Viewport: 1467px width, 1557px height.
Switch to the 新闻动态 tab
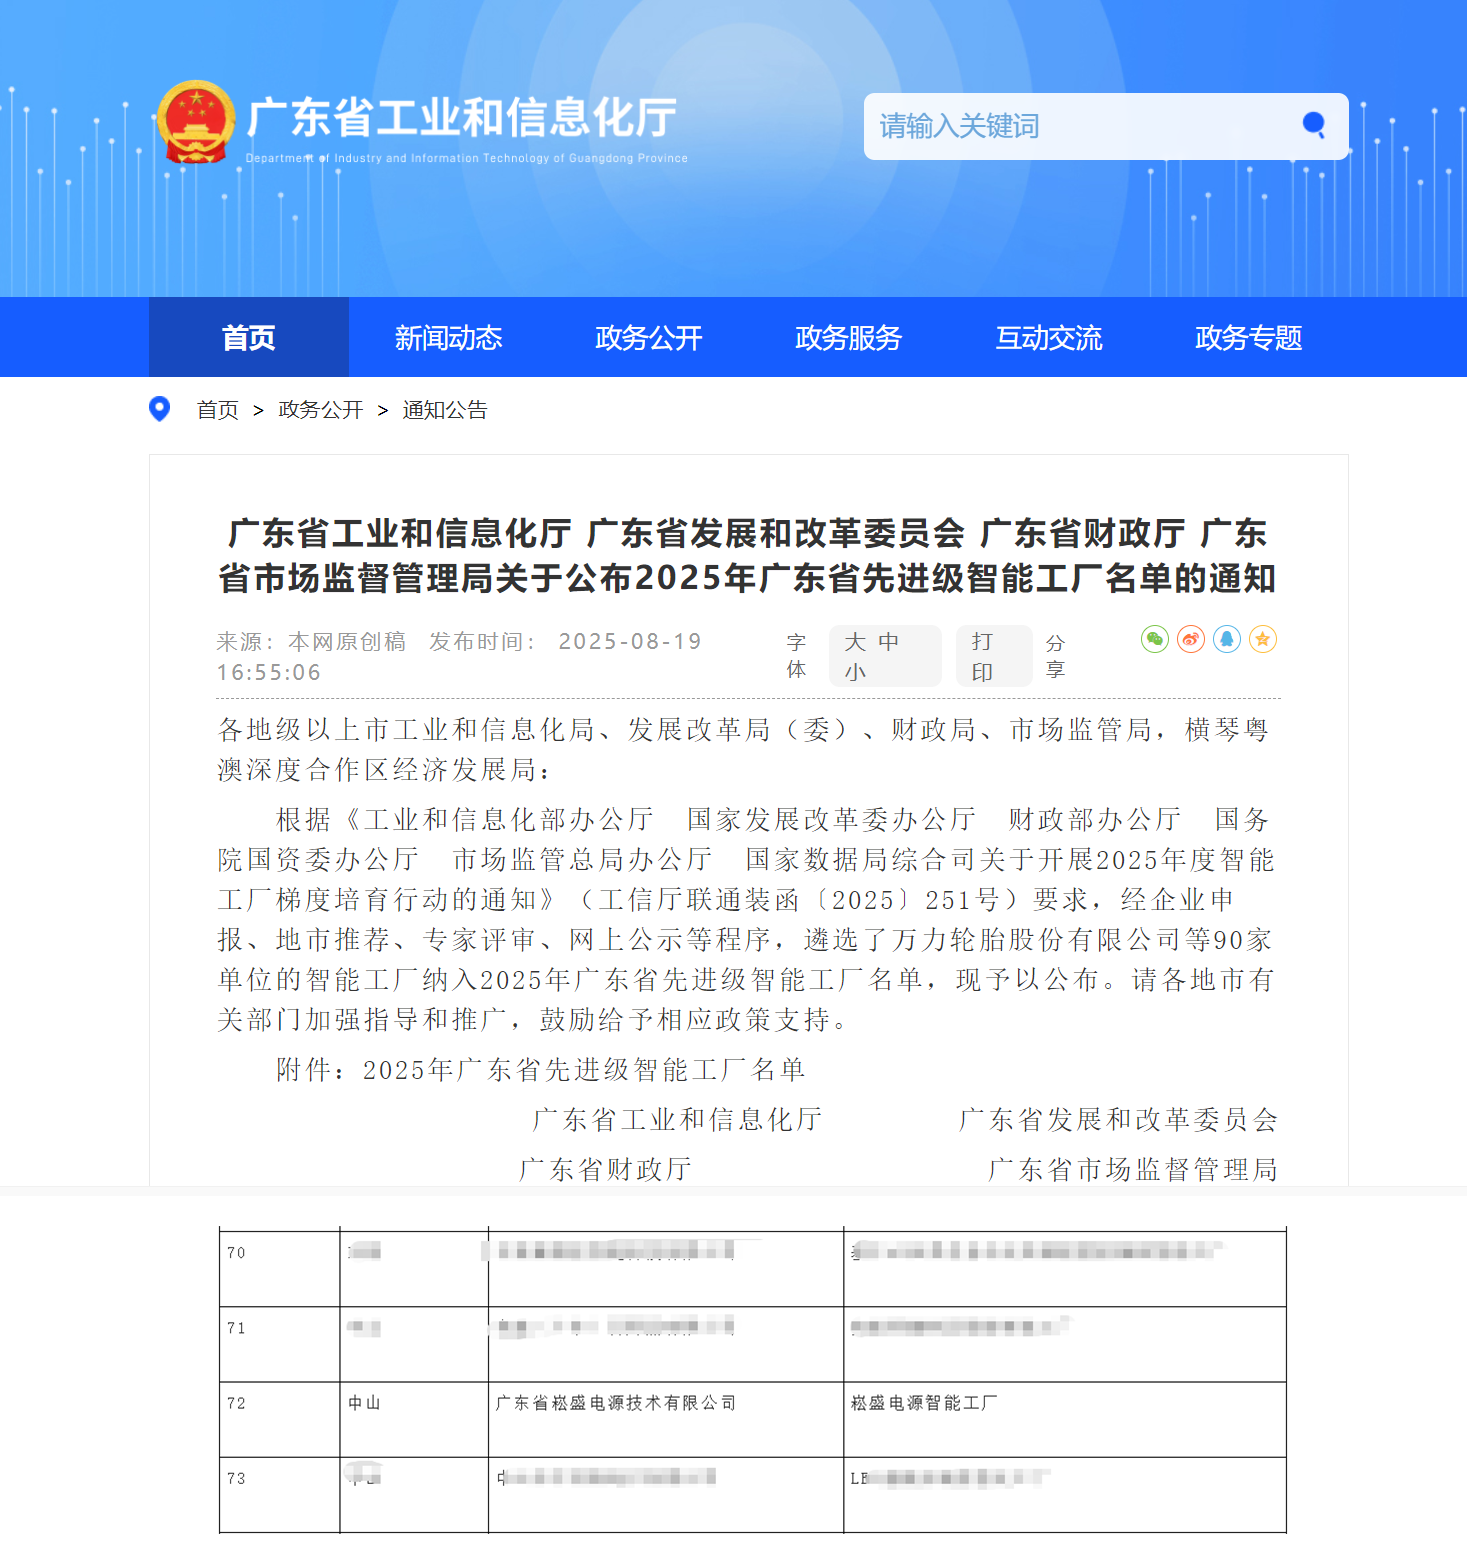449,338
